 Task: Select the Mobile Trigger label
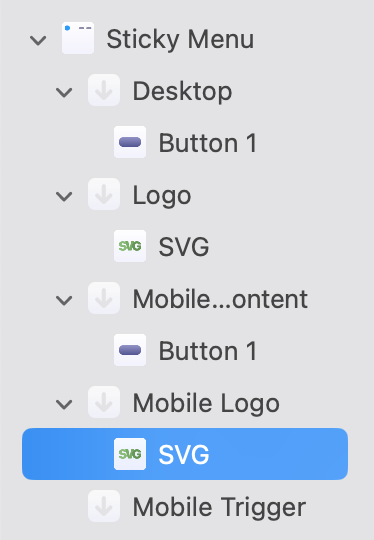click(x=219, y=507)
